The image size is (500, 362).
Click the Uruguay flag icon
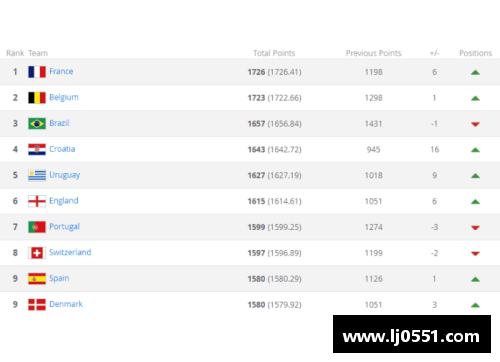coord(37,175)
